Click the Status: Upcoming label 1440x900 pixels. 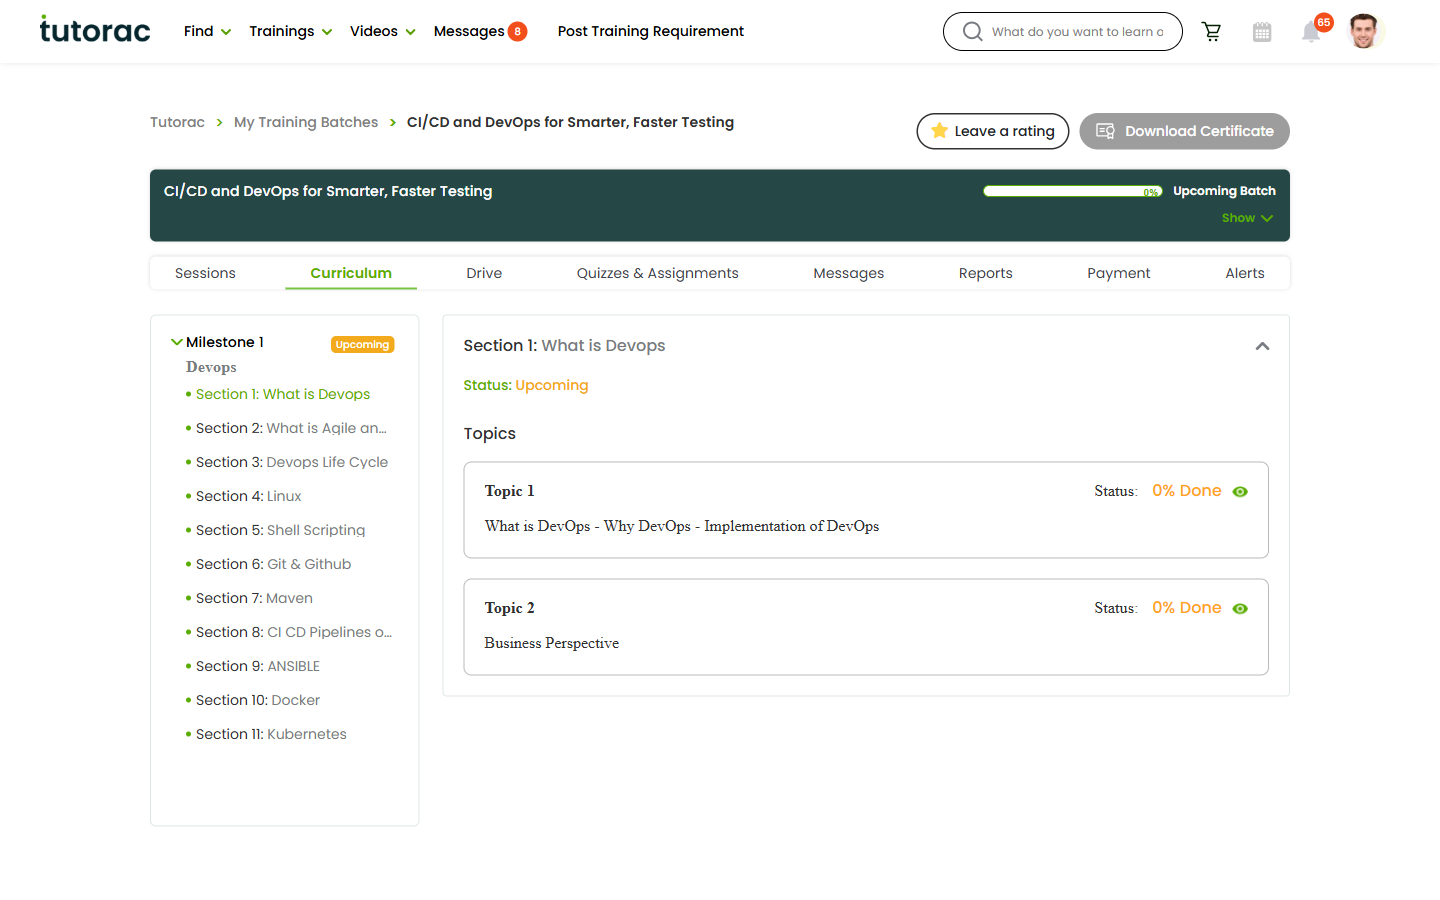point(526,385)
